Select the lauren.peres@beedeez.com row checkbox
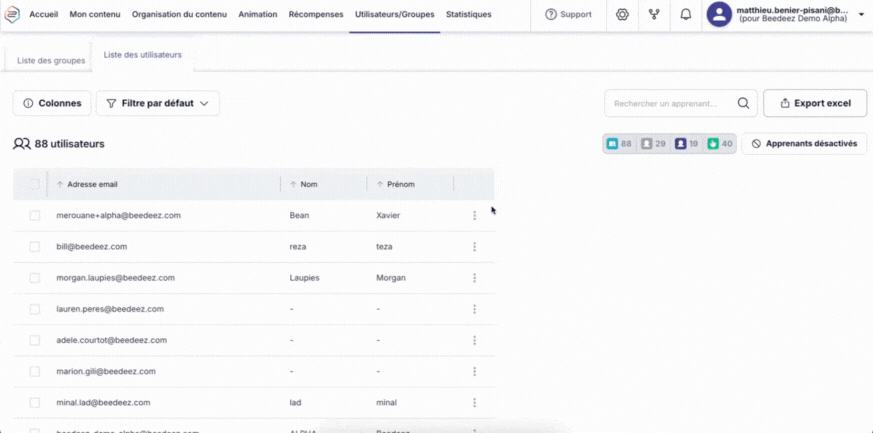This screenshot has width=873, height=433. coord(35,309)
